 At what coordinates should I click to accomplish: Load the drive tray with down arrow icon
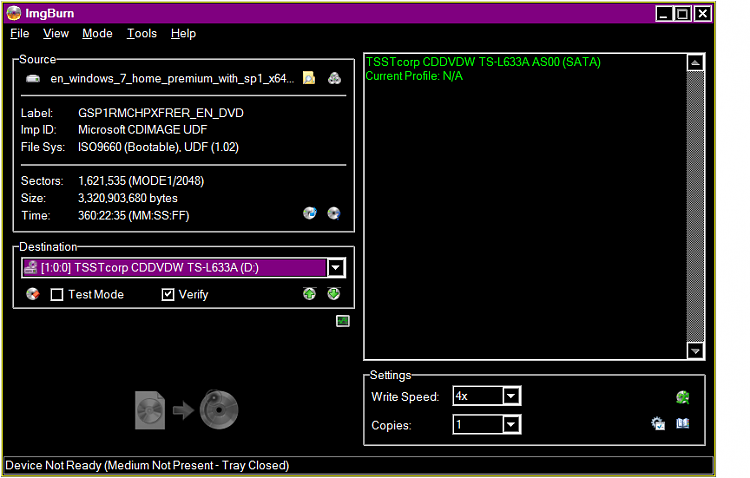click(x=334, y=293)
